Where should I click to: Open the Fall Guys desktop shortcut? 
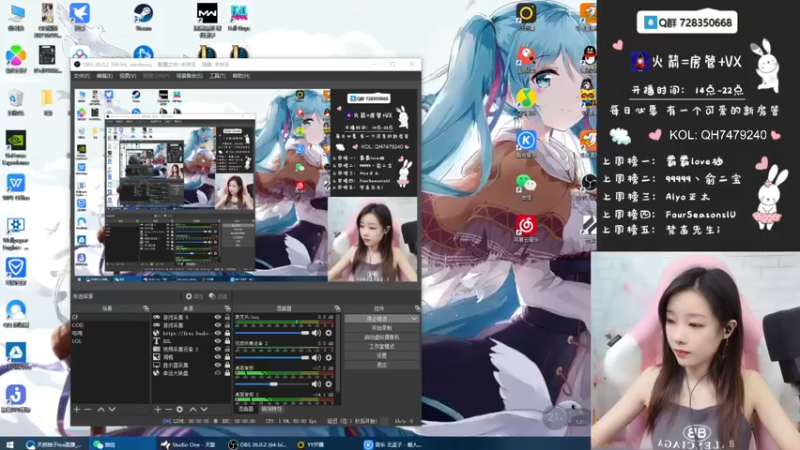239,17
